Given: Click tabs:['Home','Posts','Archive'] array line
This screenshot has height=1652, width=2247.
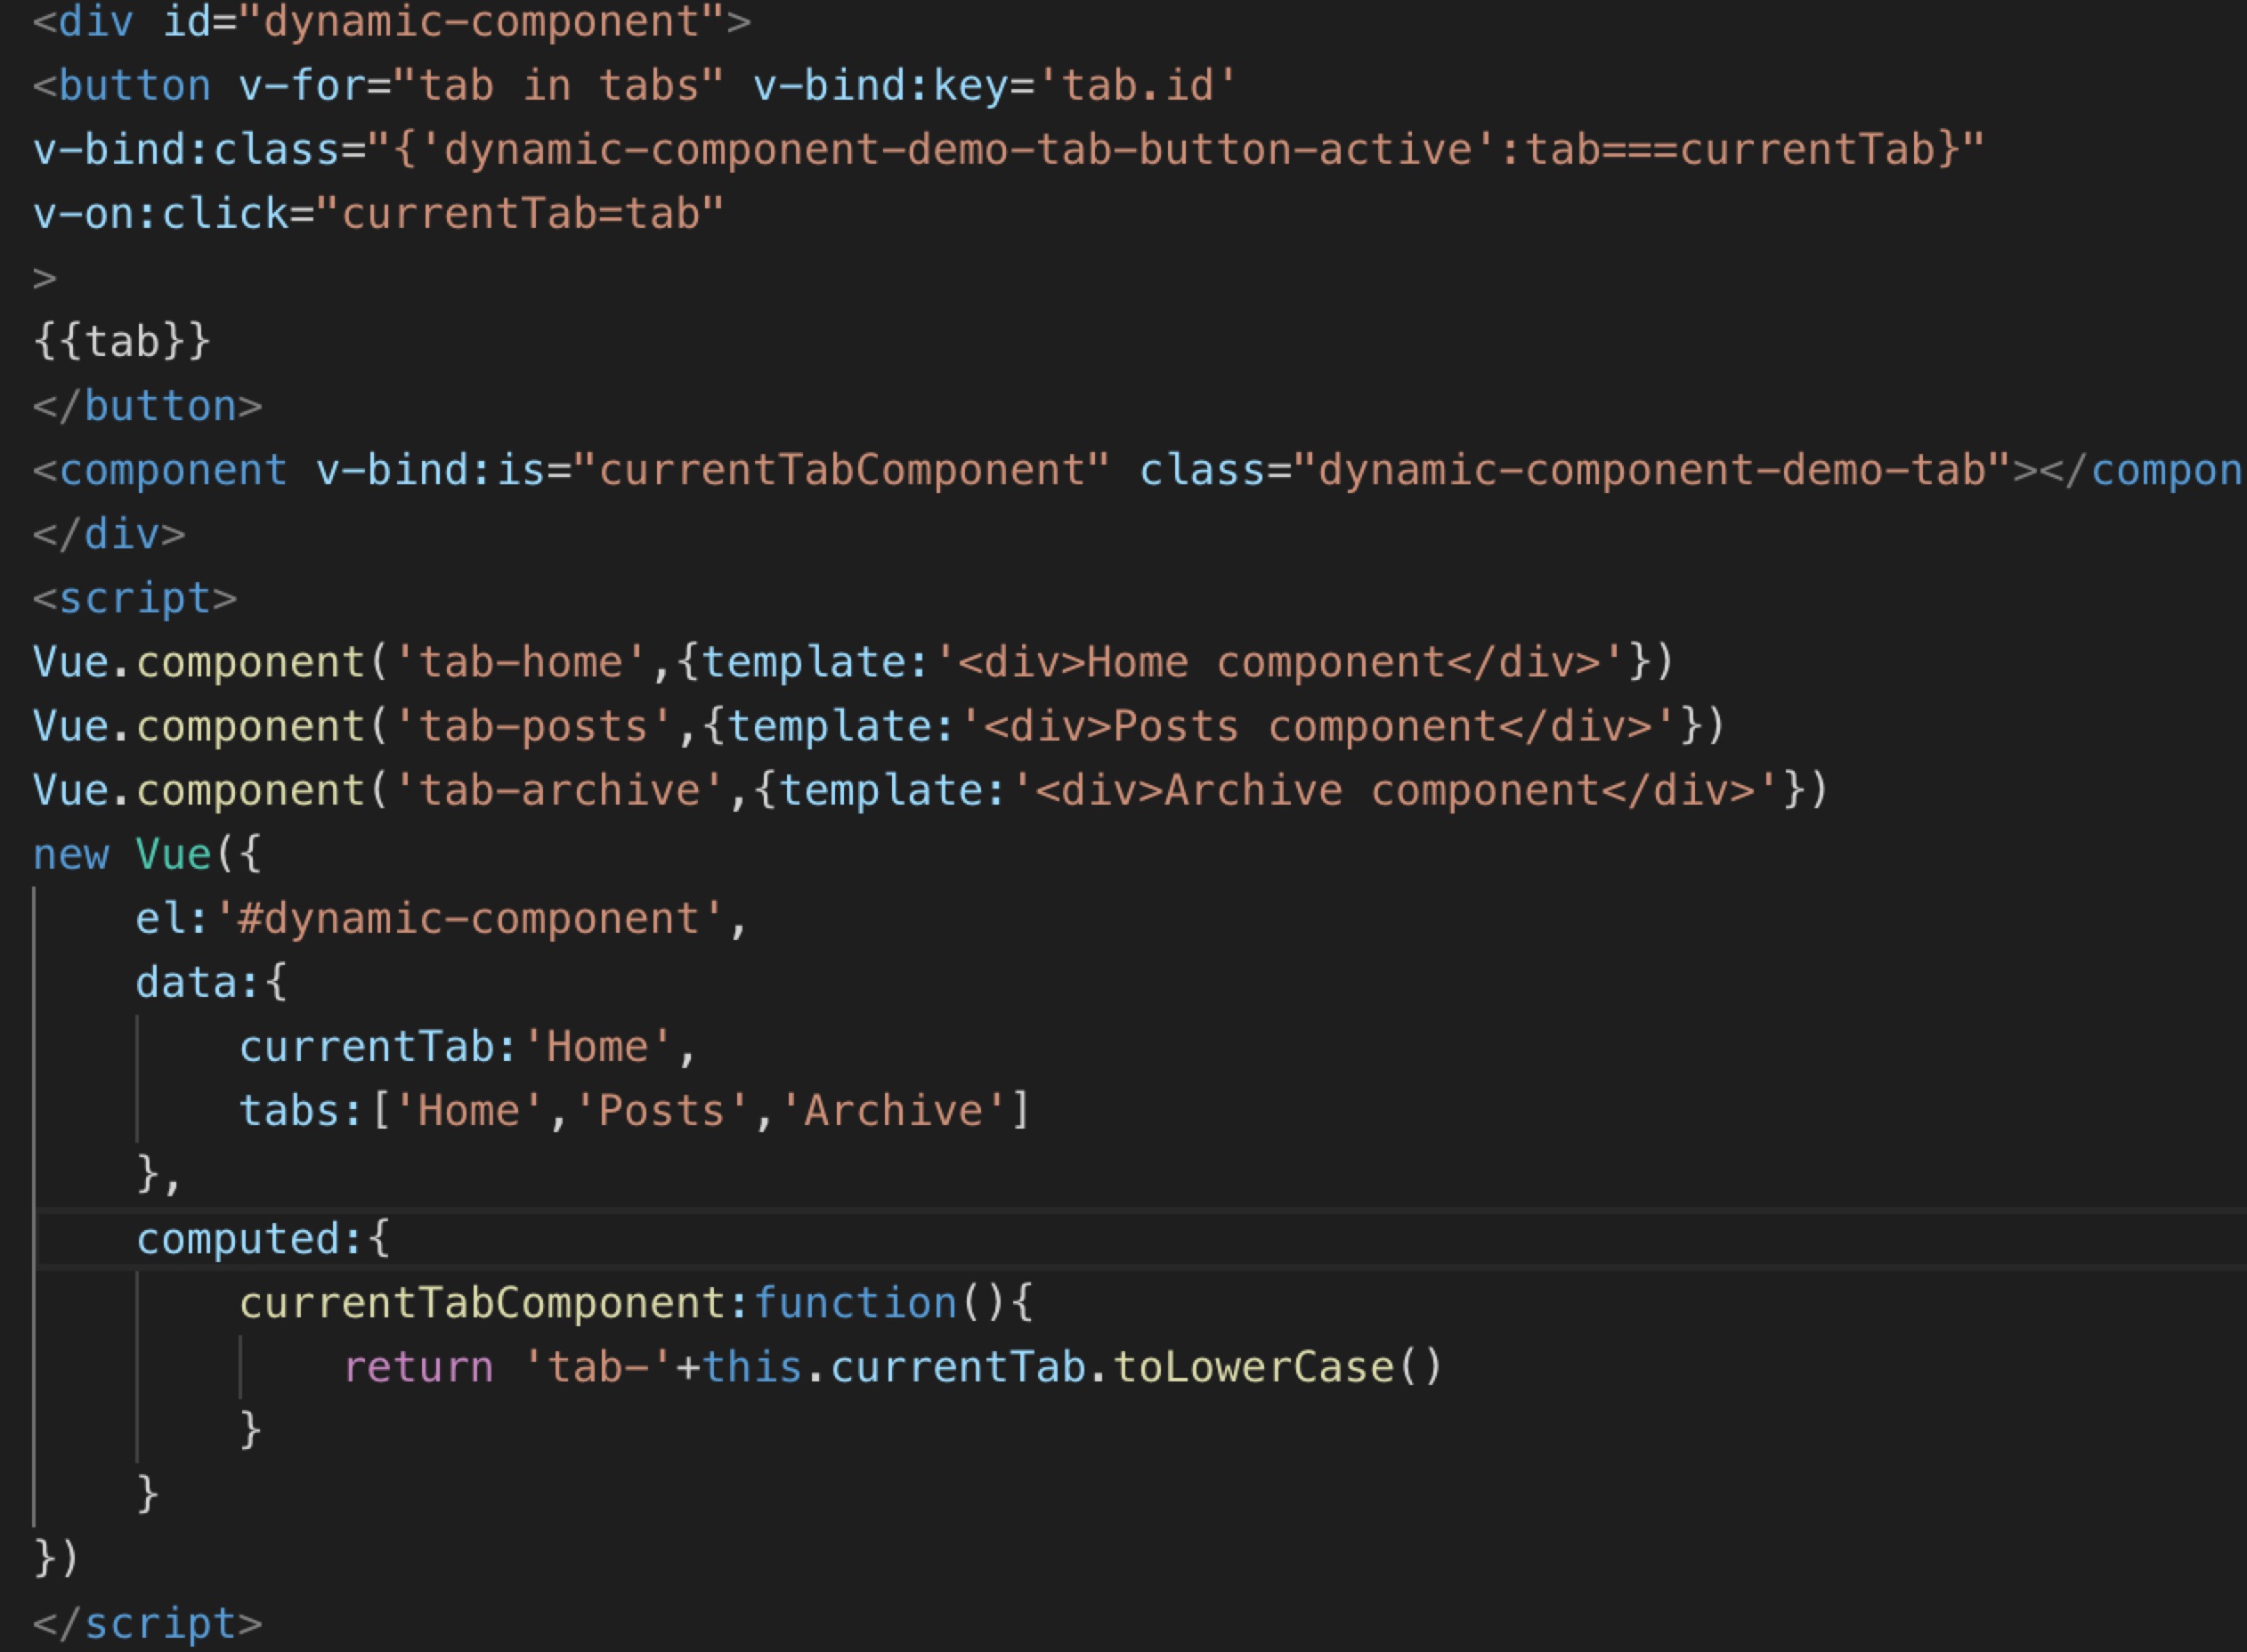Looking at the screenshot, I should pos(635,1110).
